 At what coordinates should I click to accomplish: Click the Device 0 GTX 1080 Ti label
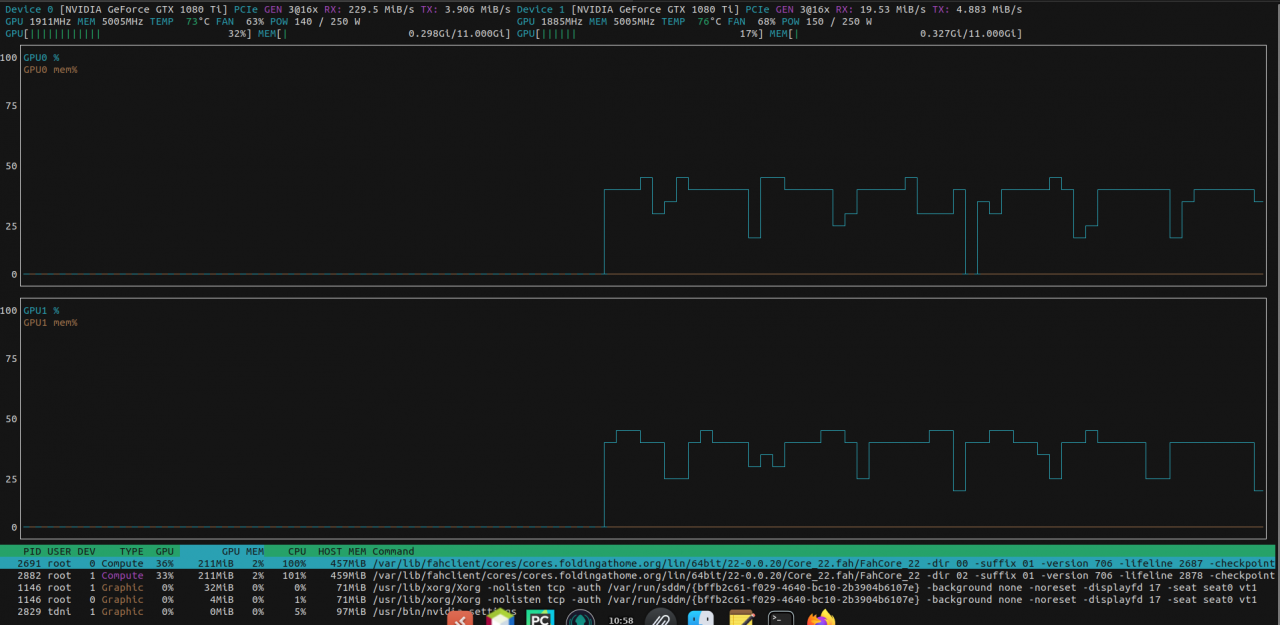pyautogui.click(x=117, y=9)
